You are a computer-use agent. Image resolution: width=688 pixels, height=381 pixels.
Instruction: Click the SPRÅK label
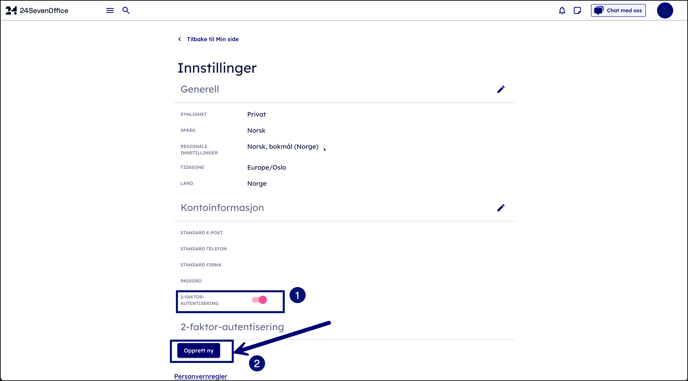coord(188,130)
